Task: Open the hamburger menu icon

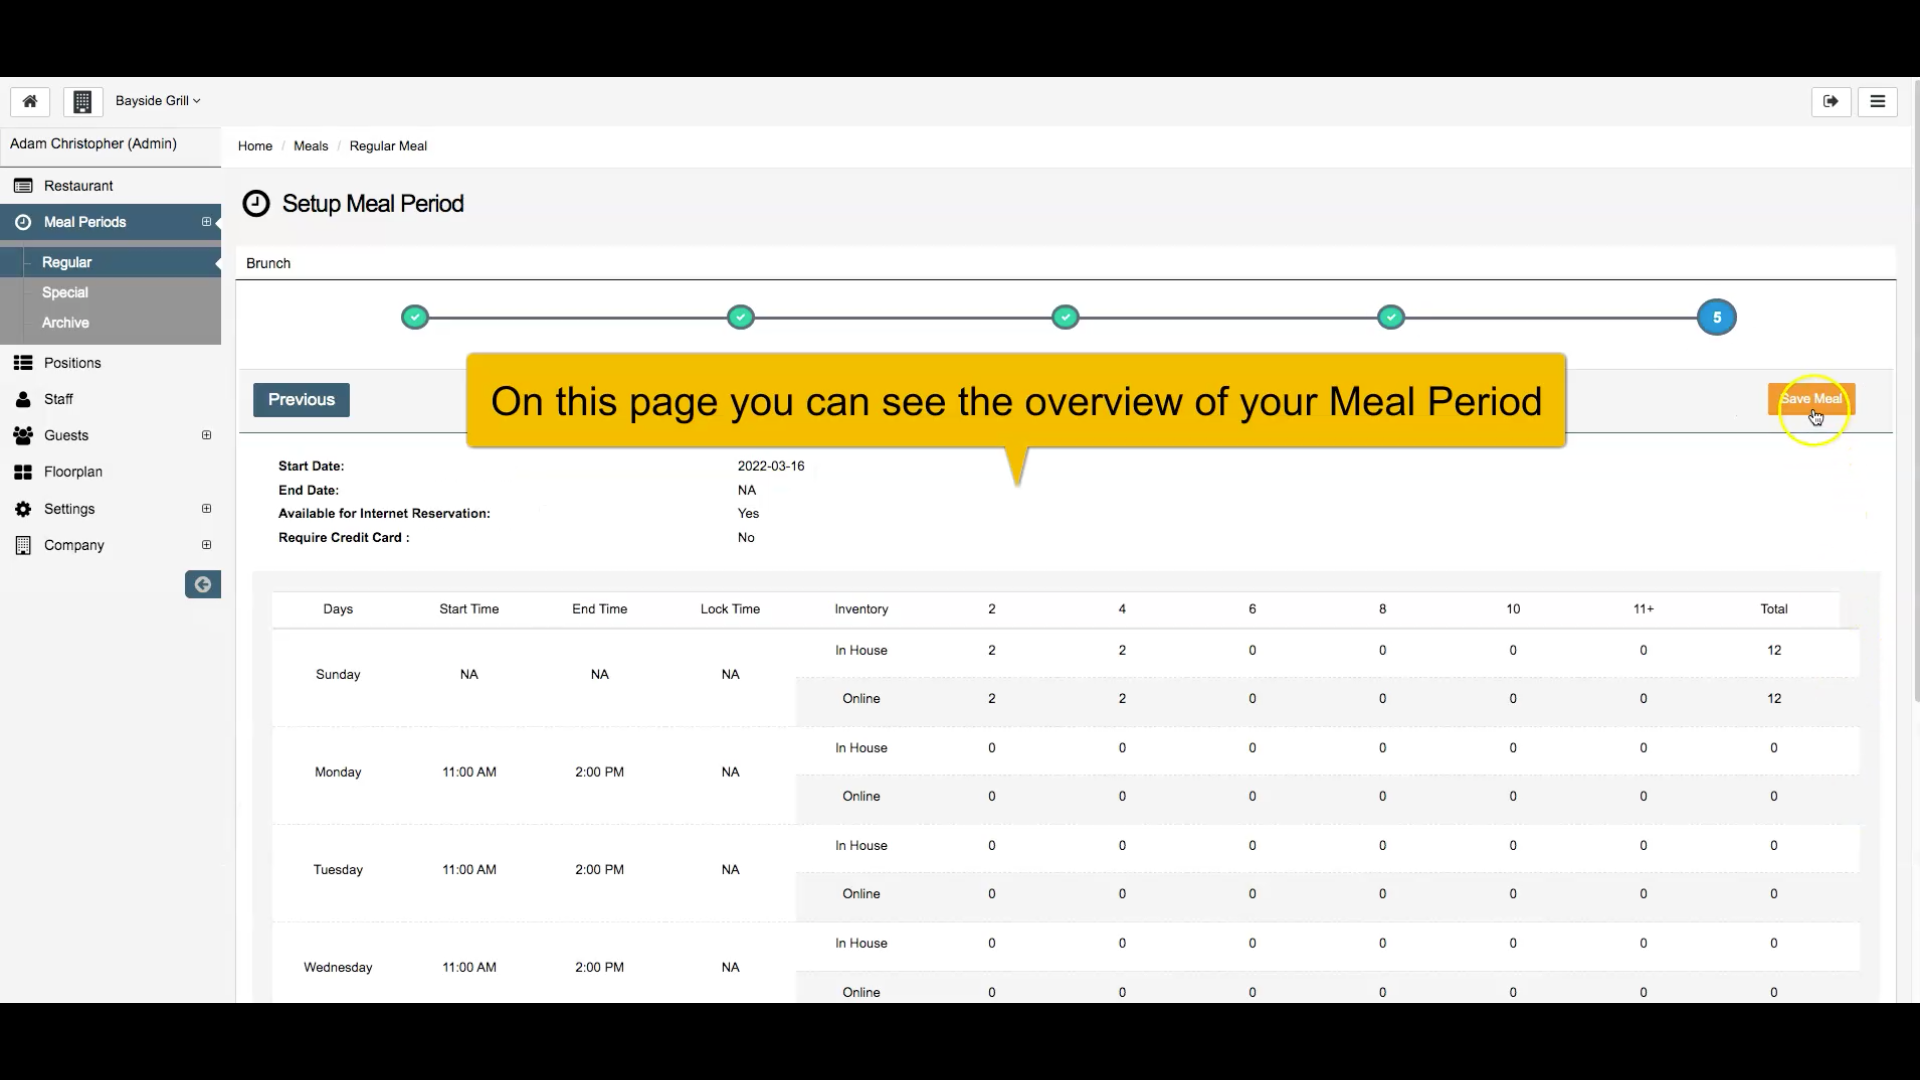Action: pos(1878,101)
